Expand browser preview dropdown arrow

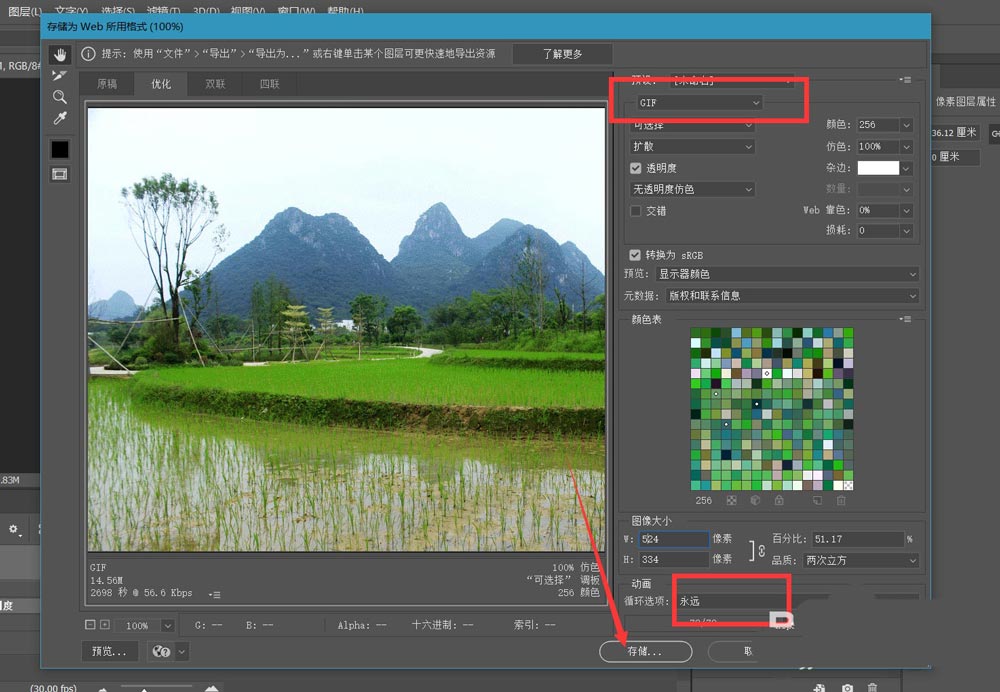(182, 651)
